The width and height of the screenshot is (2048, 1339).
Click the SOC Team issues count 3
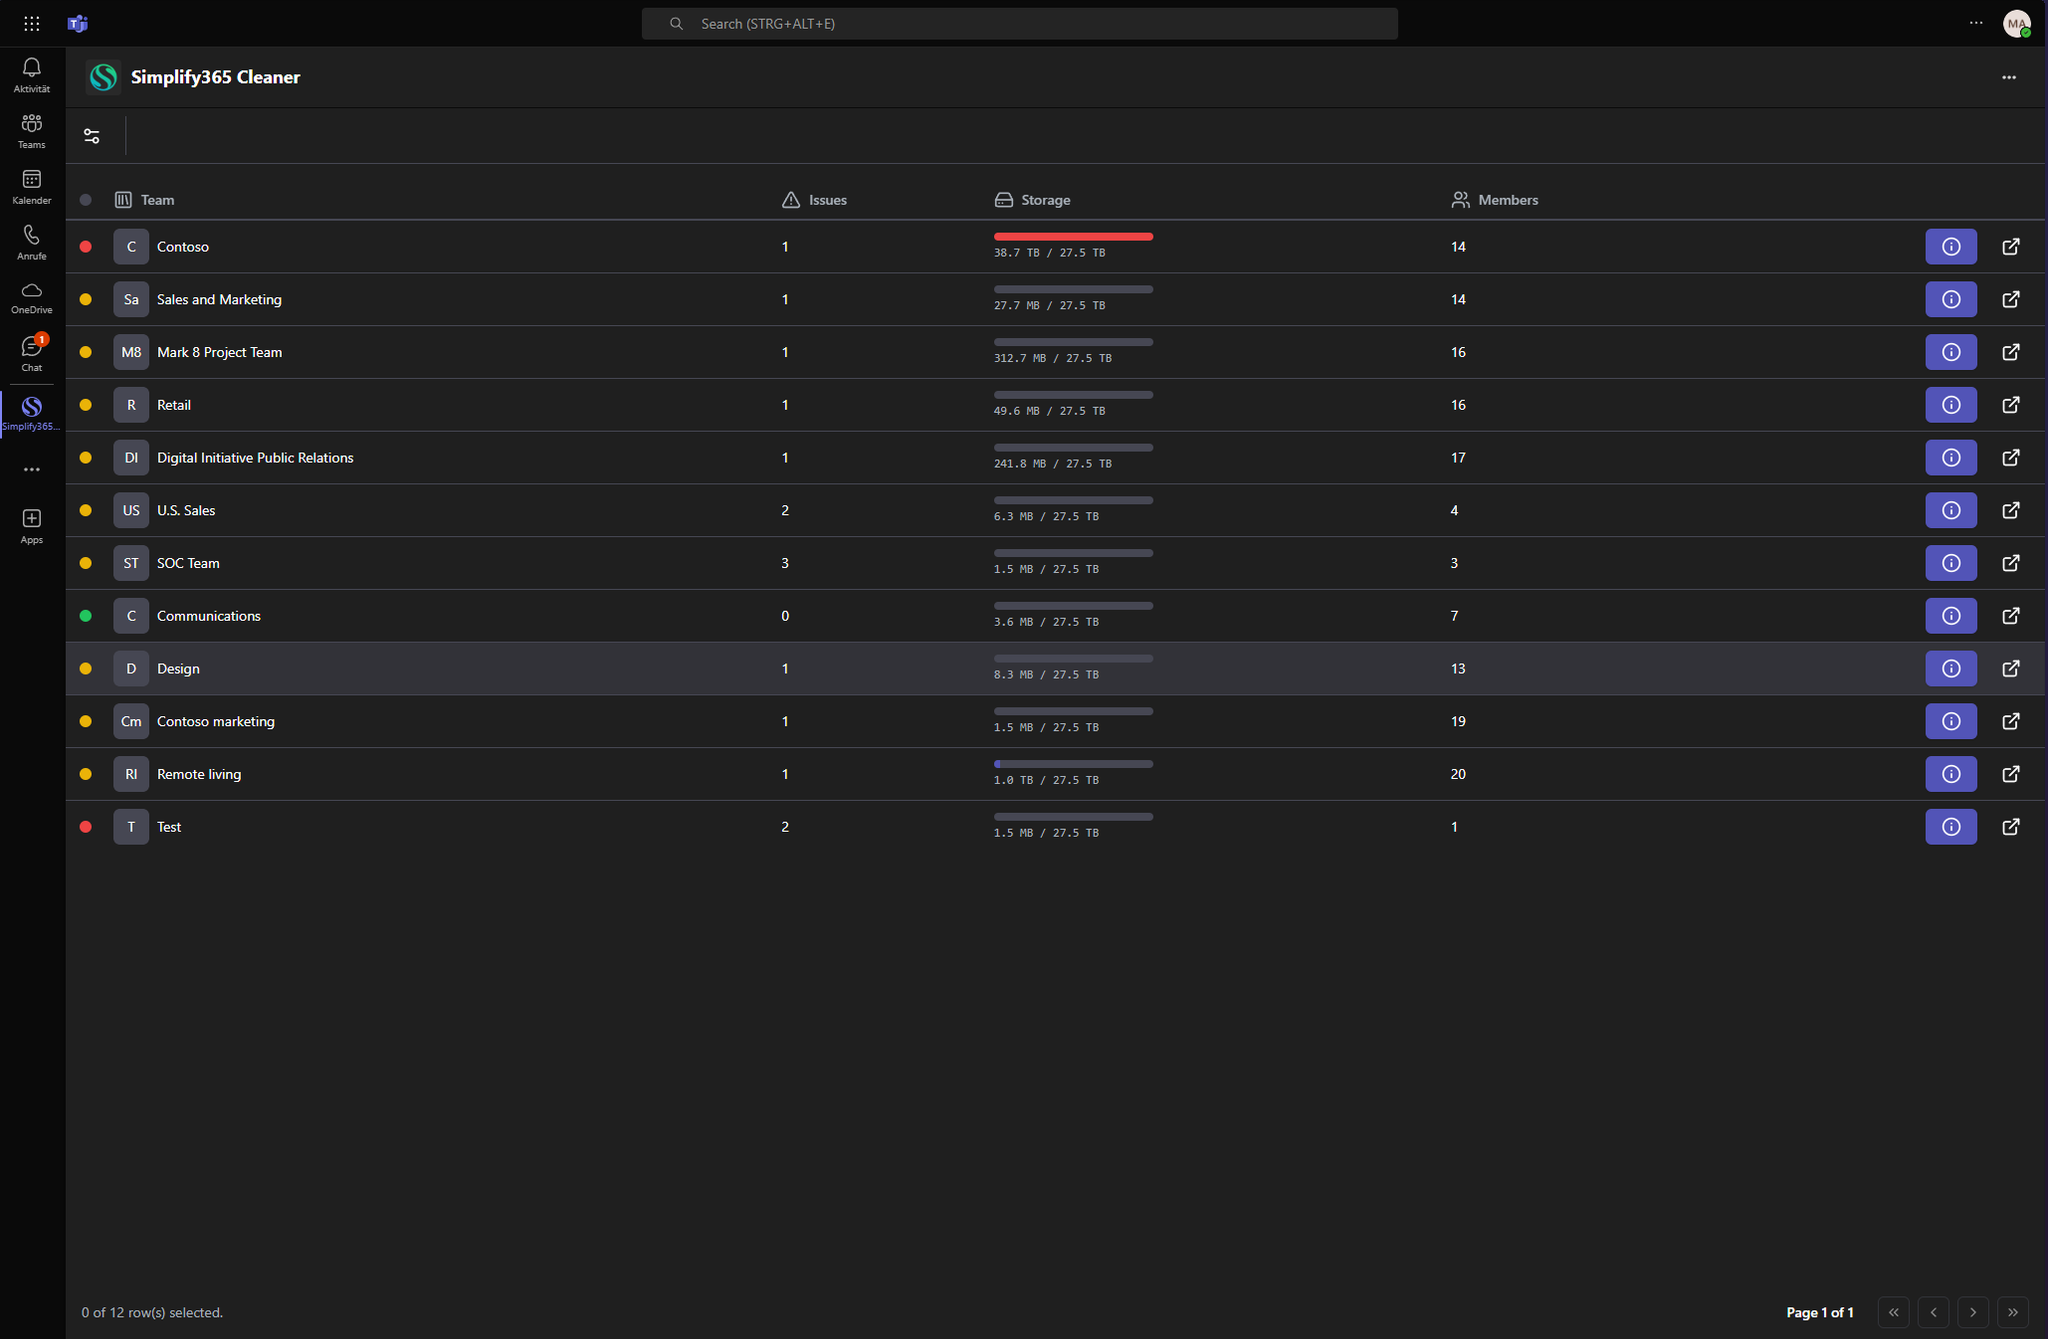(x=785, y=563)
